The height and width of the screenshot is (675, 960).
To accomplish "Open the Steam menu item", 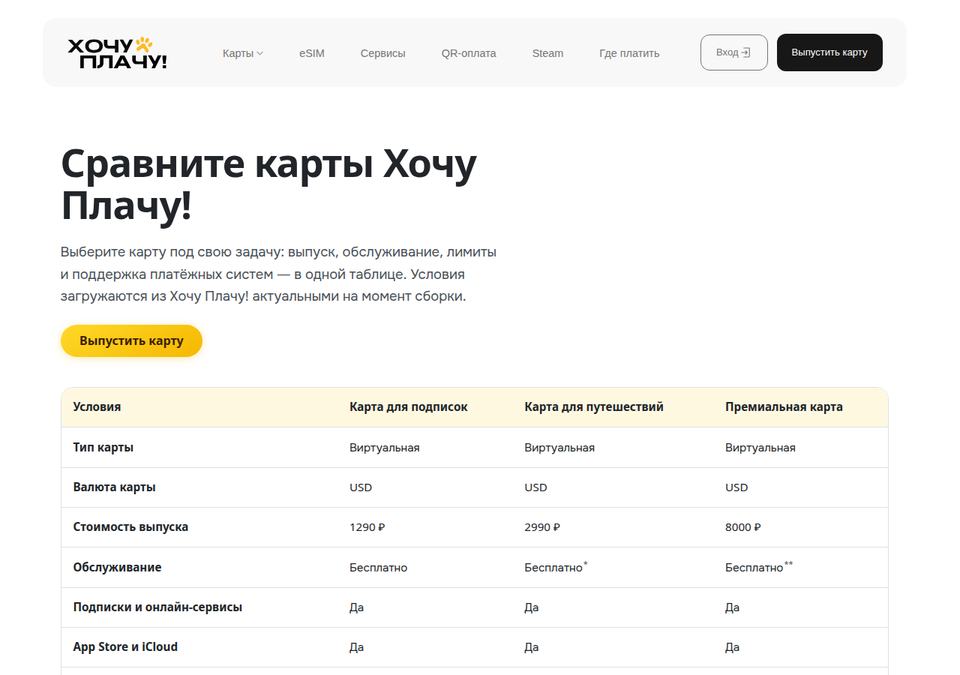I will click(547, 53).
